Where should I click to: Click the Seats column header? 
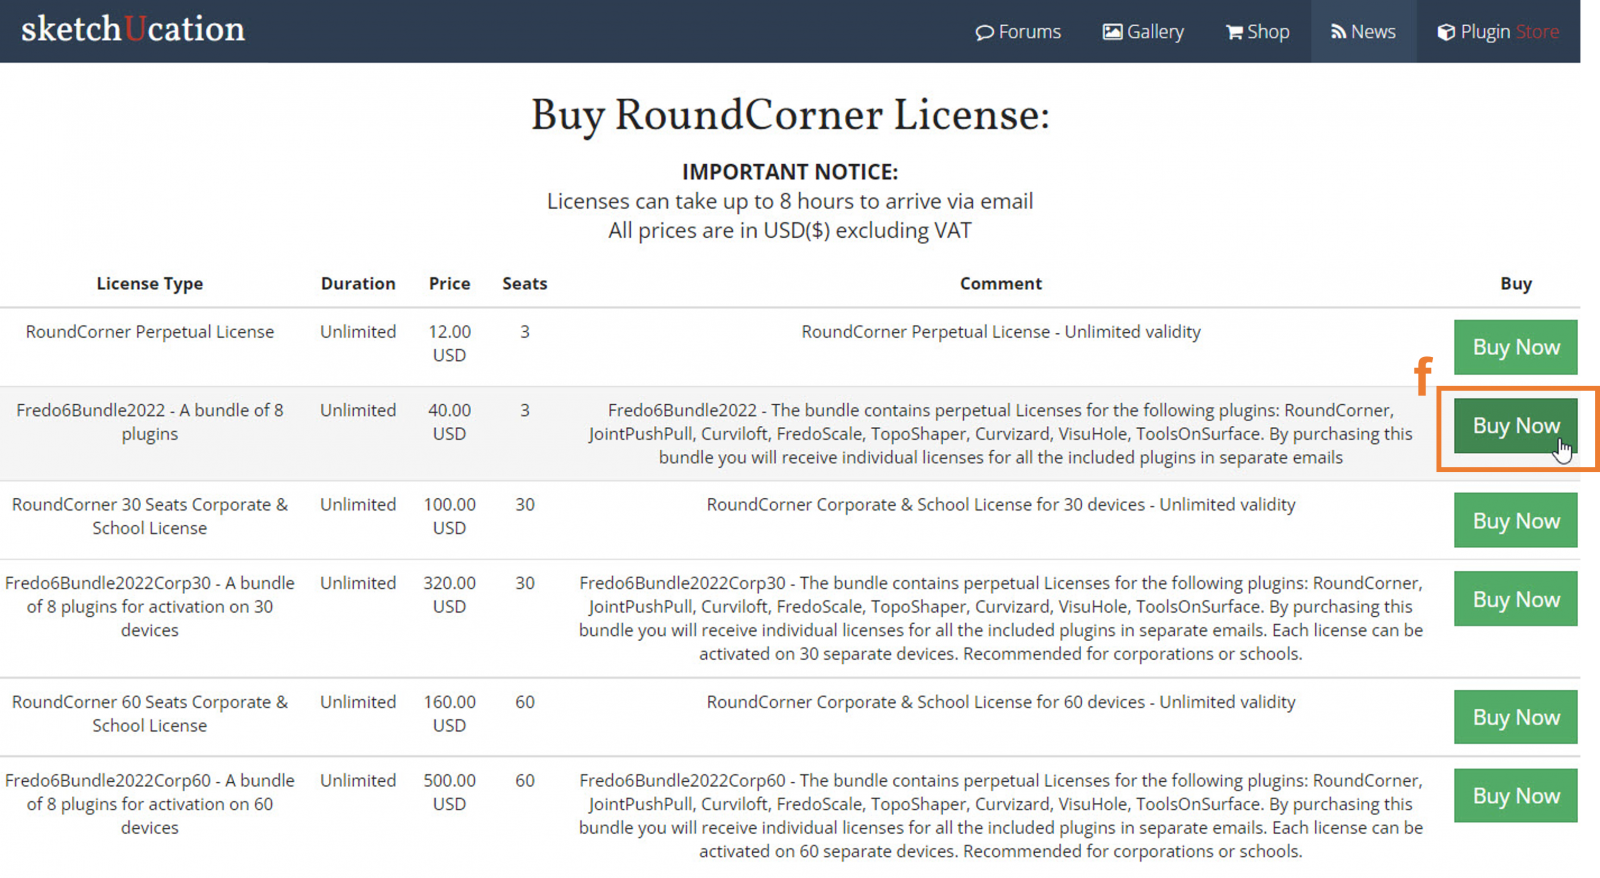tap(525, 284)
